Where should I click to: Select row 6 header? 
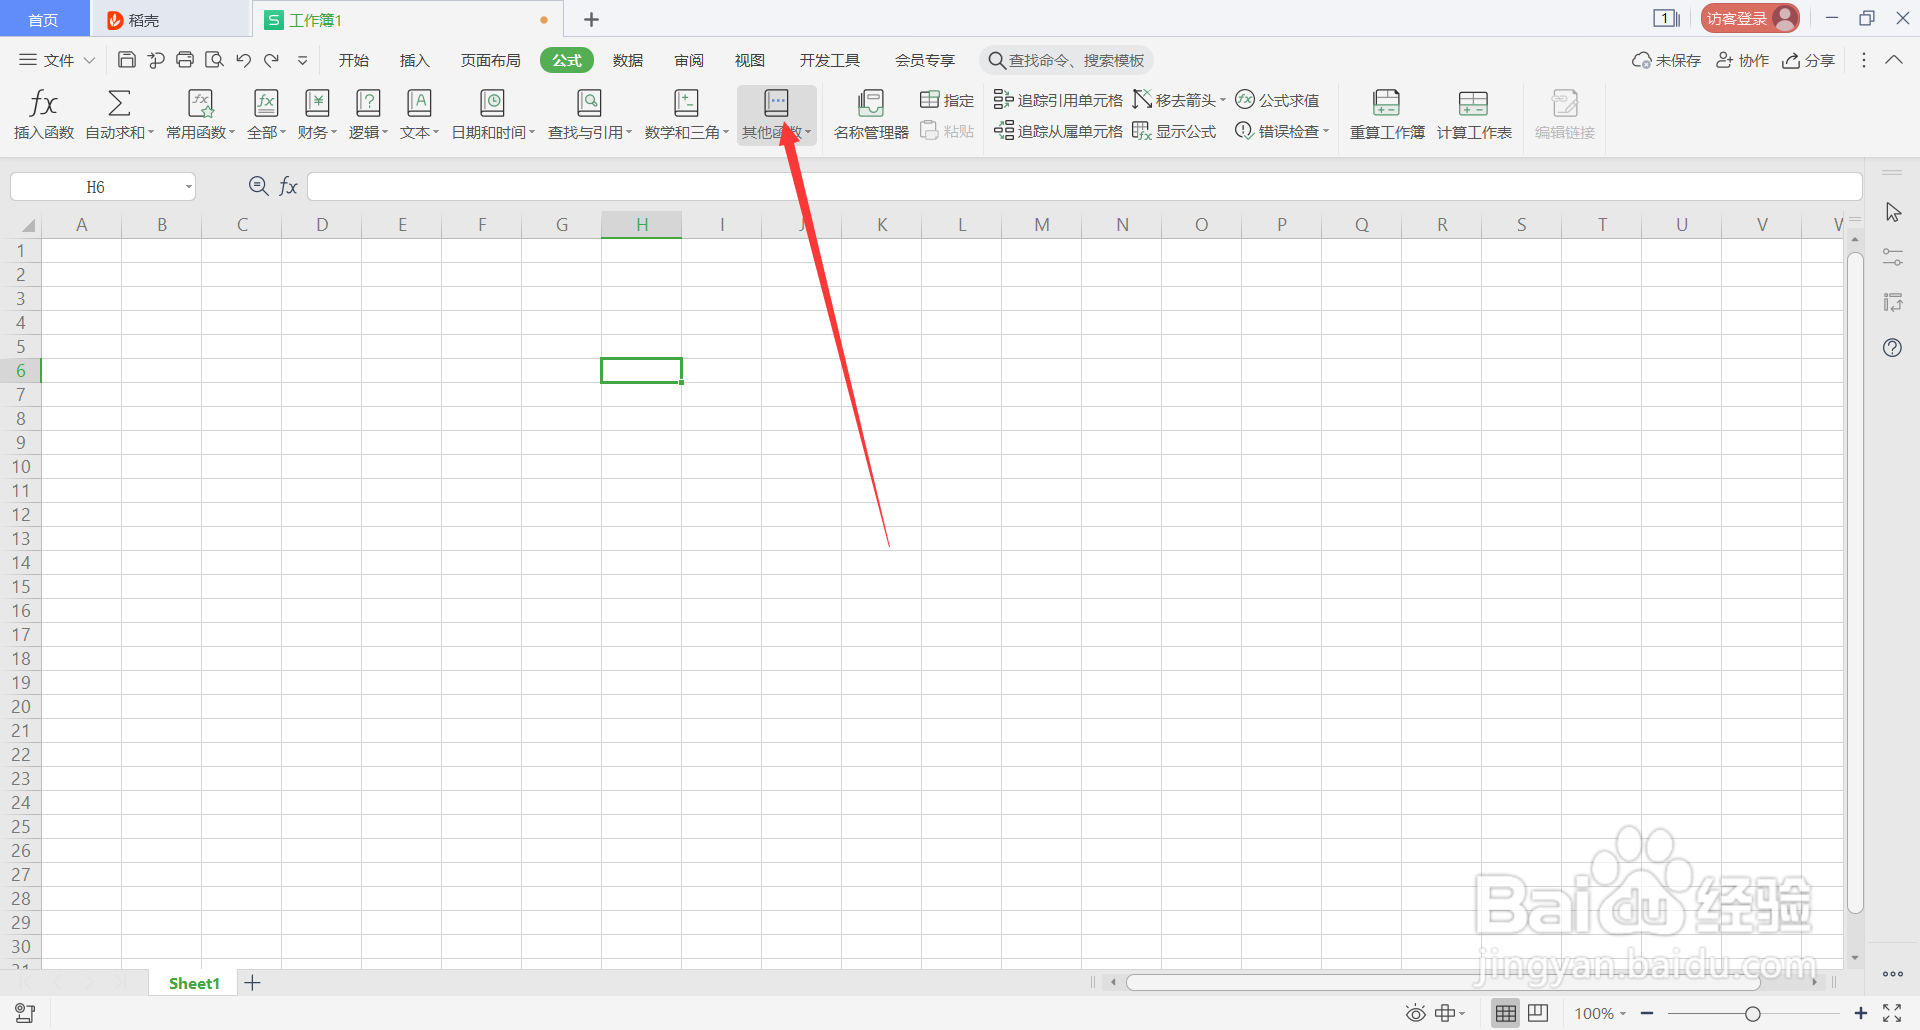(x=20, y=371)
